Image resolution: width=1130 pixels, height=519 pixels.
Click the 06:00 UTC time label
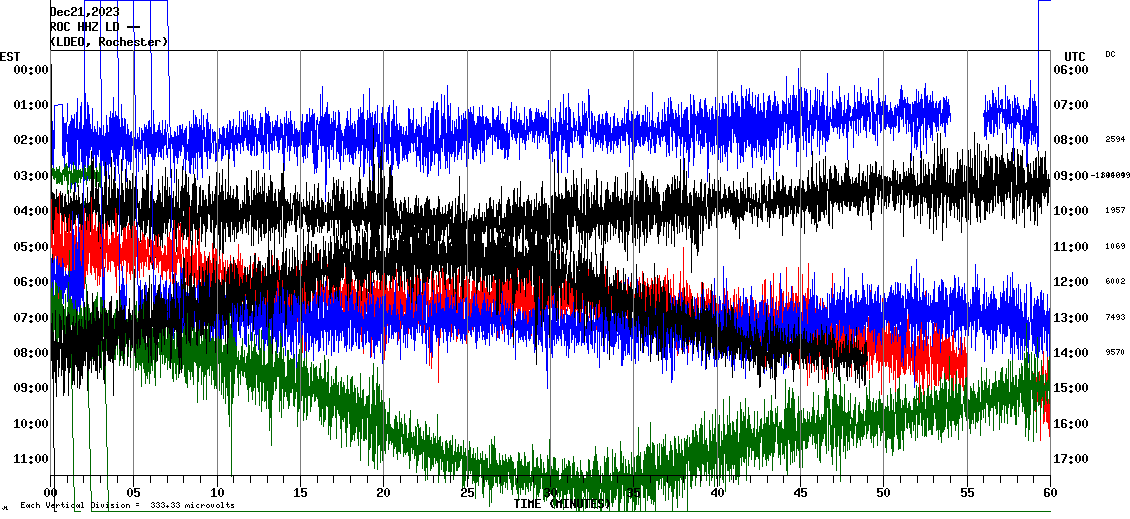pos(1071,70)
